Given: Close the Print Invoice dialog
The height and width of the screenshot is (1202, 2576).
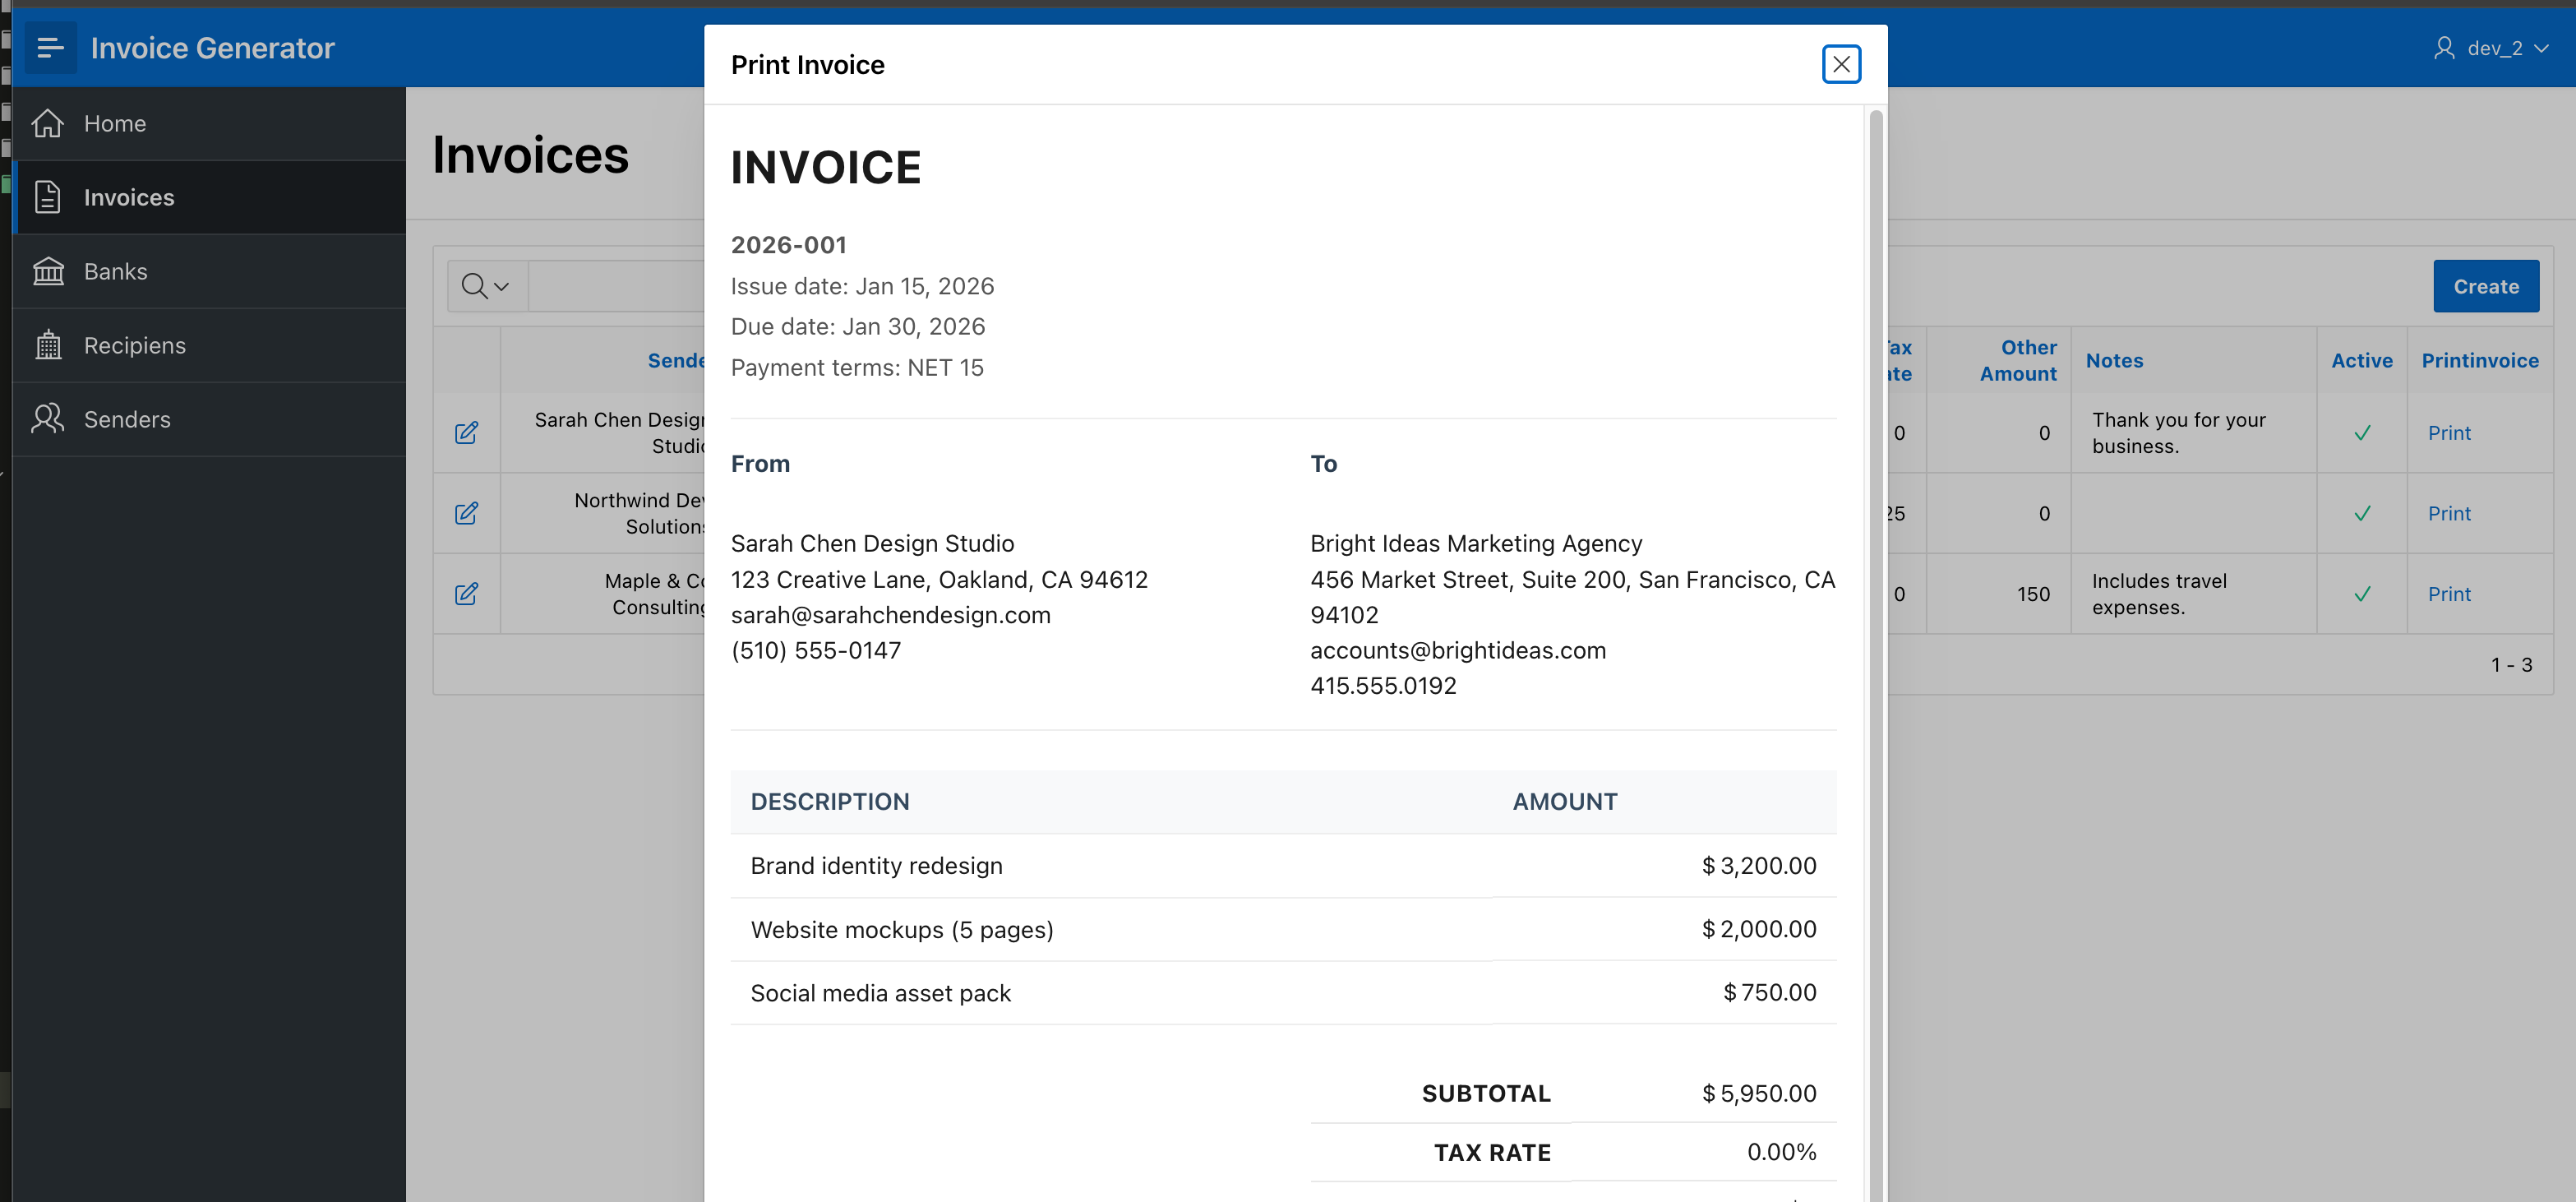Looking at the screenshot, I should (x=1841, y=64).
